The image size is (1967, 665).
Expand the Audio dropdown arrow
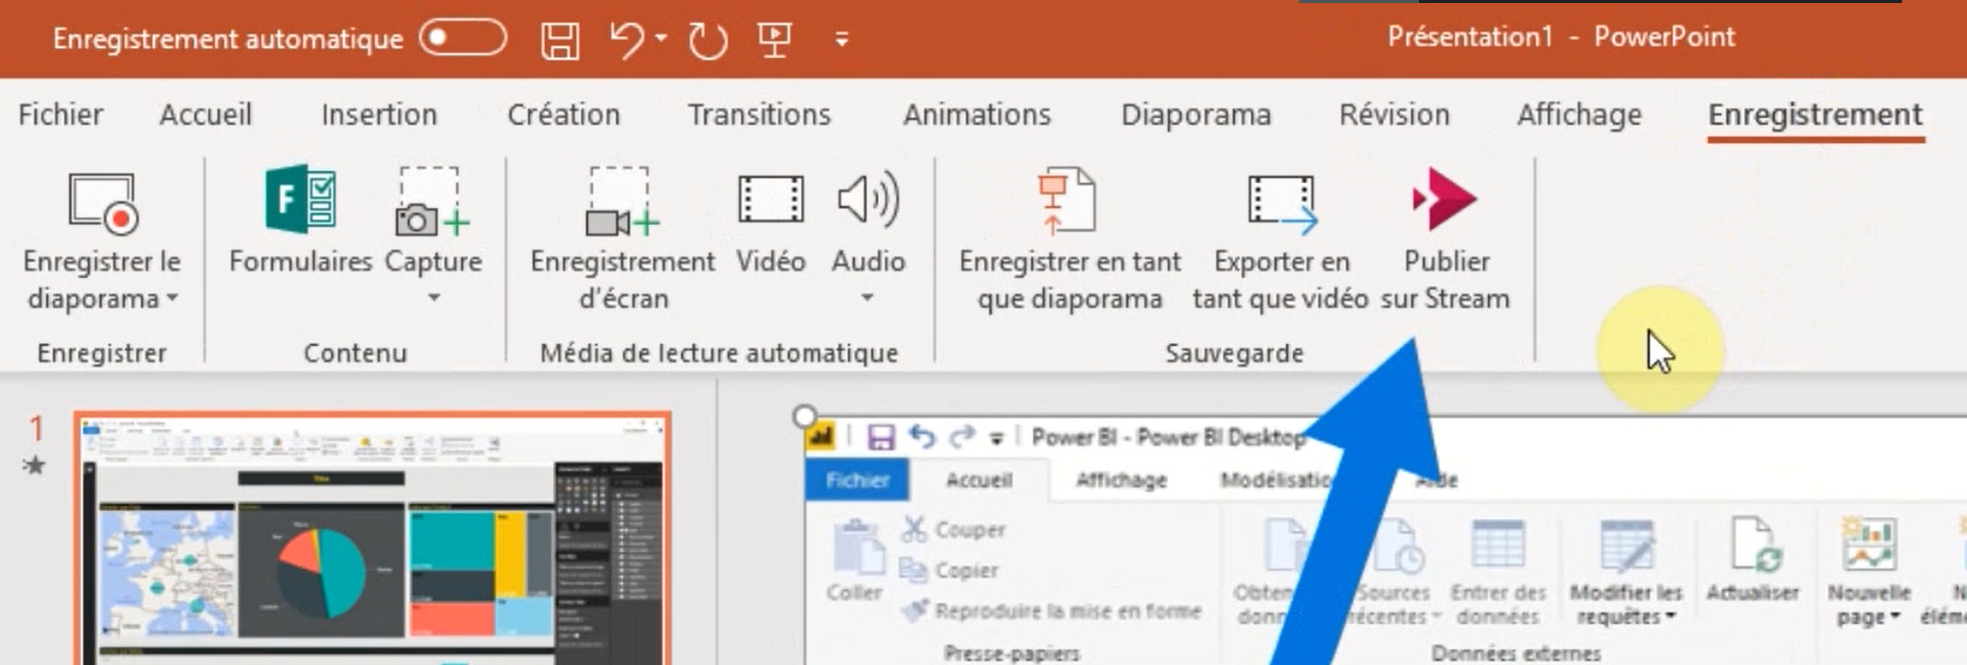pyautogui.click(x=868, y=298)
